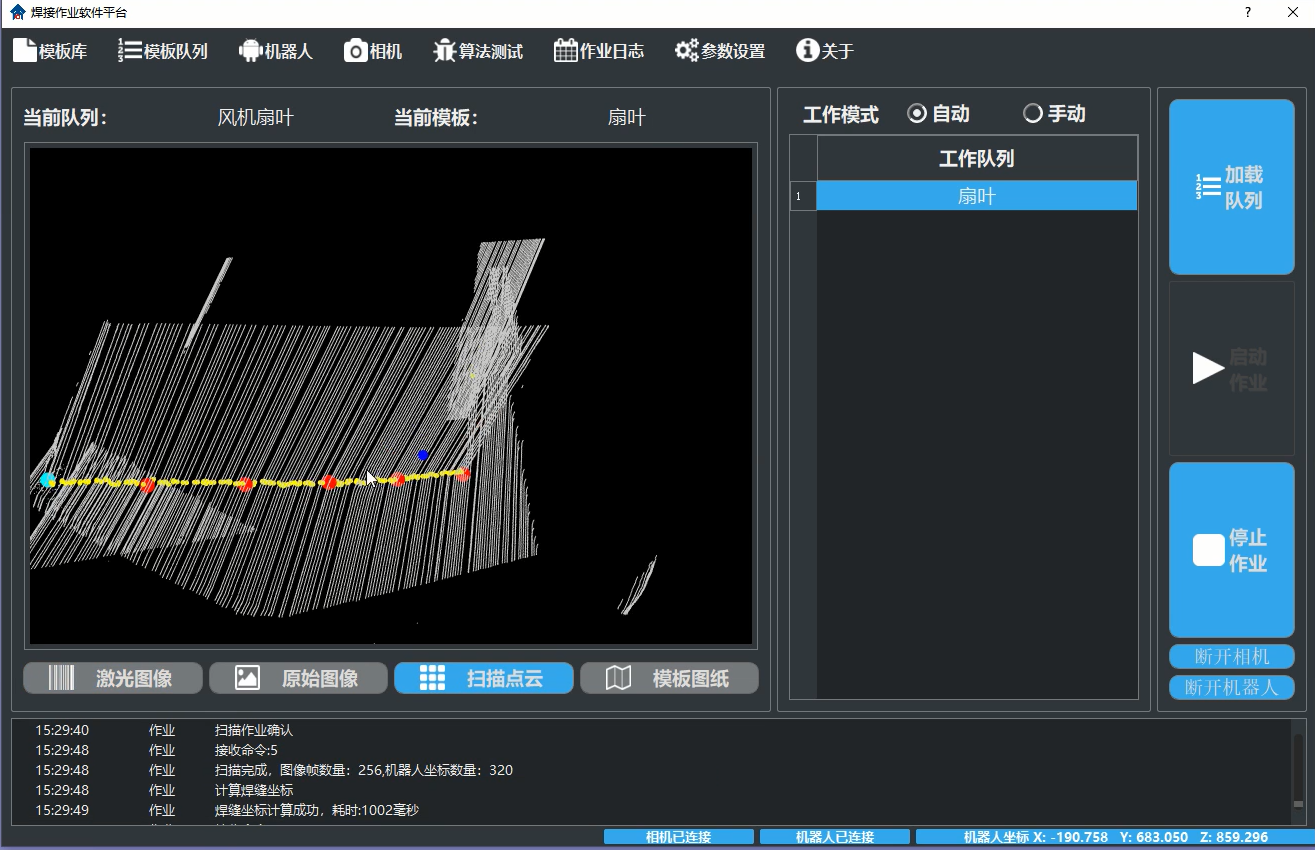Screen dimensions: 1315x850
Task: Click the 关于 about info icon
Action: [807, 51]
